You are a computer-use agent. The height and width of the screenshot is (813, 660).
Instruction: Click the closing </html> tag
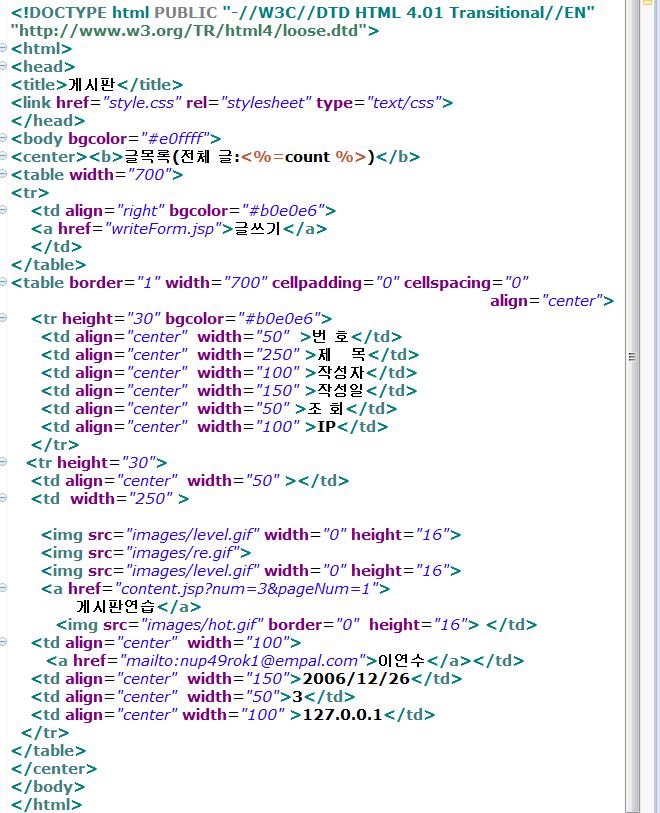click(x=46, y=805)
